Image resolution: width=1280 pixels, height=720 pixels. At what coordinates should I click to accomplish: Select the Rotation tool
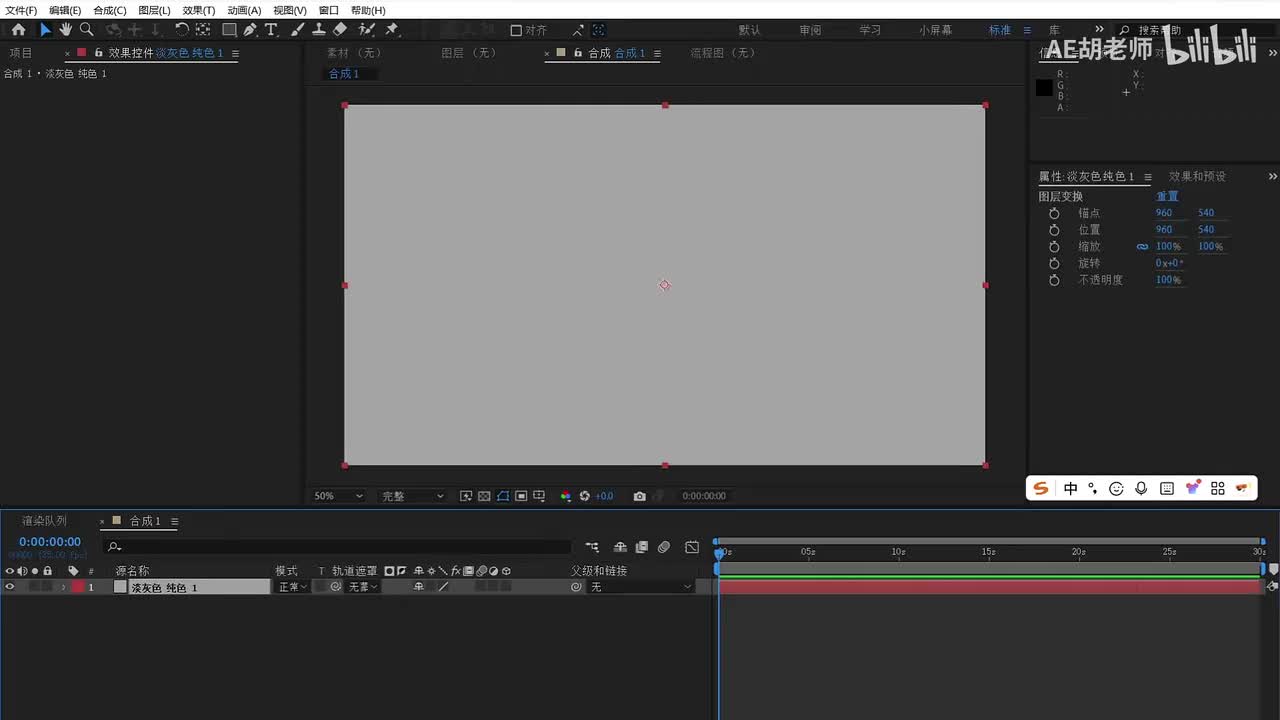pos(182,30)
